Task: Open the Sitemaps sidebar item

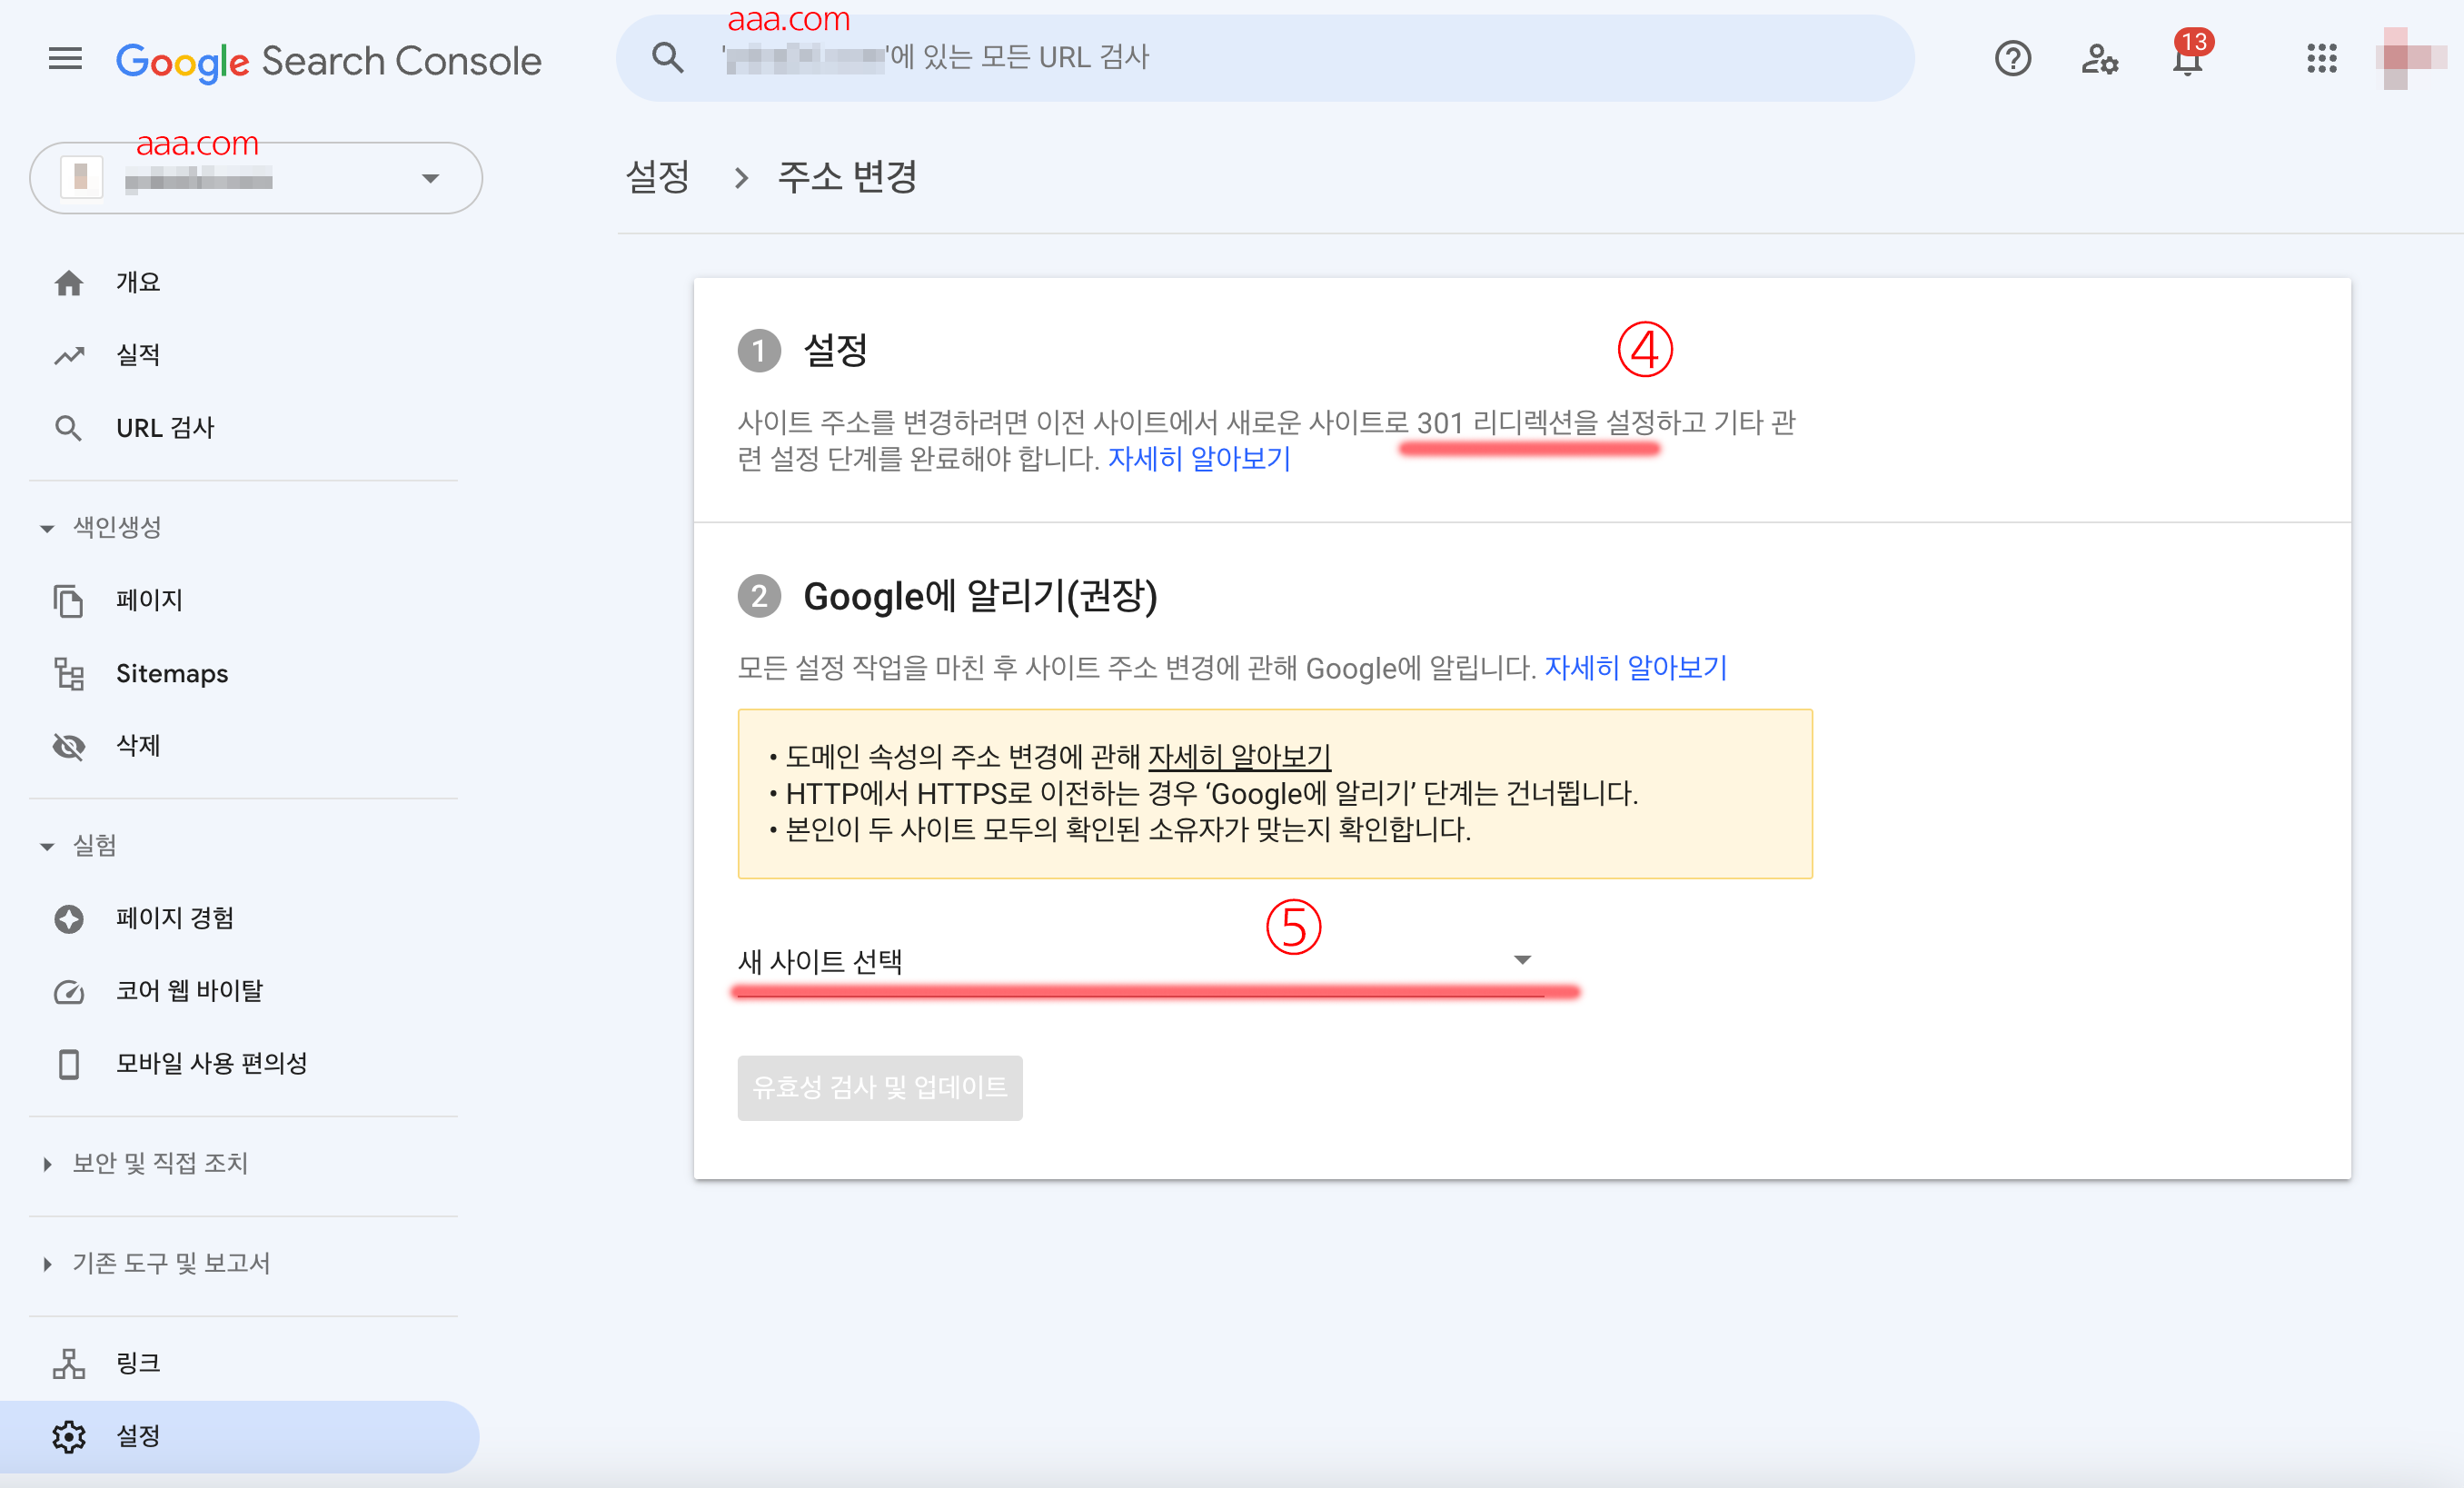Action: pos(171,673)
